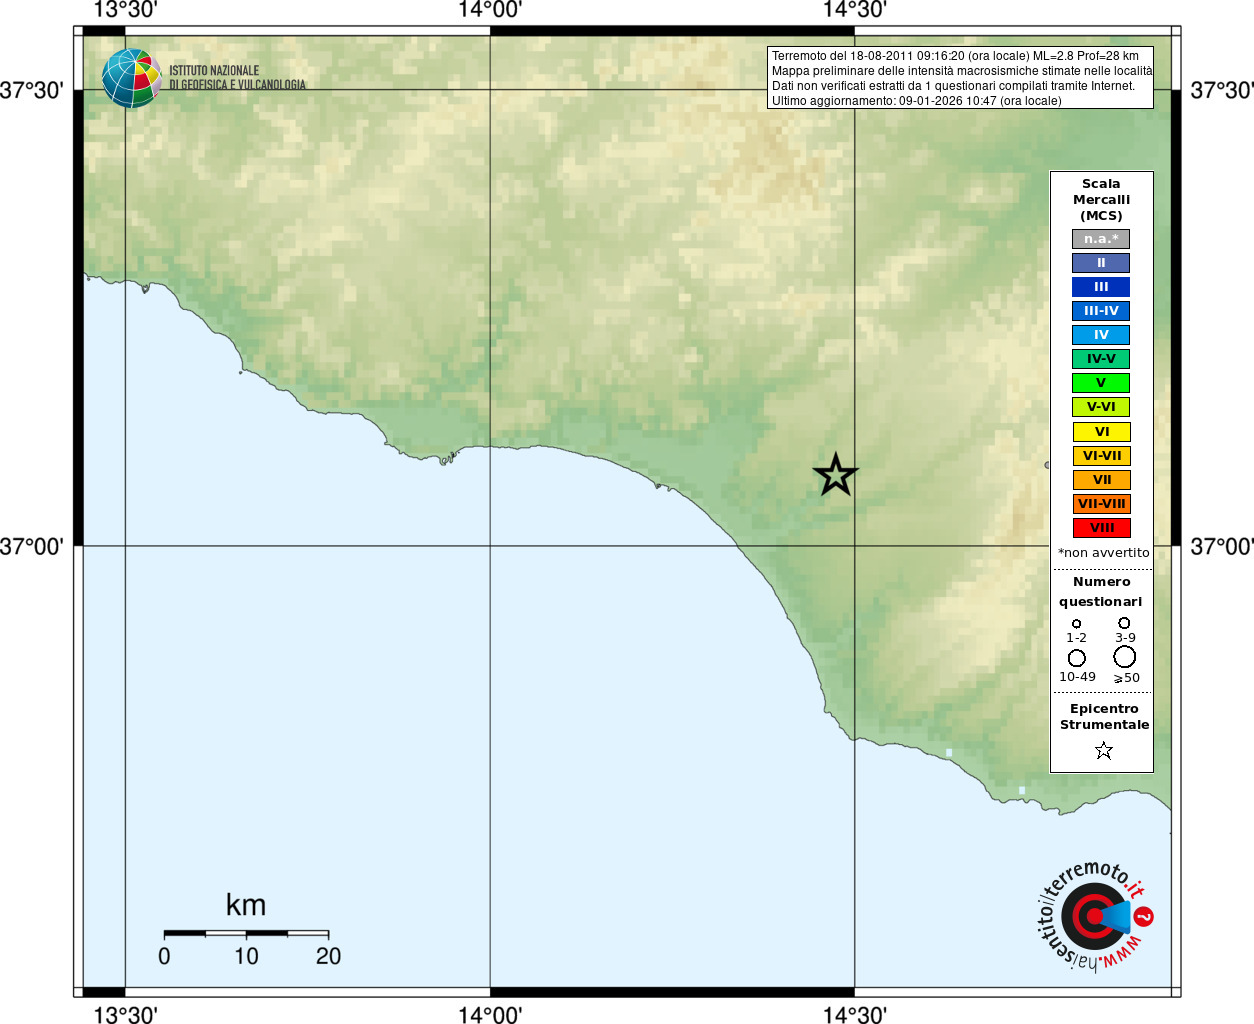The width and height of the screenshot is (1254, 1024).
Task: Click the epicenter star on the map
Action: click(x=835, y=474)
